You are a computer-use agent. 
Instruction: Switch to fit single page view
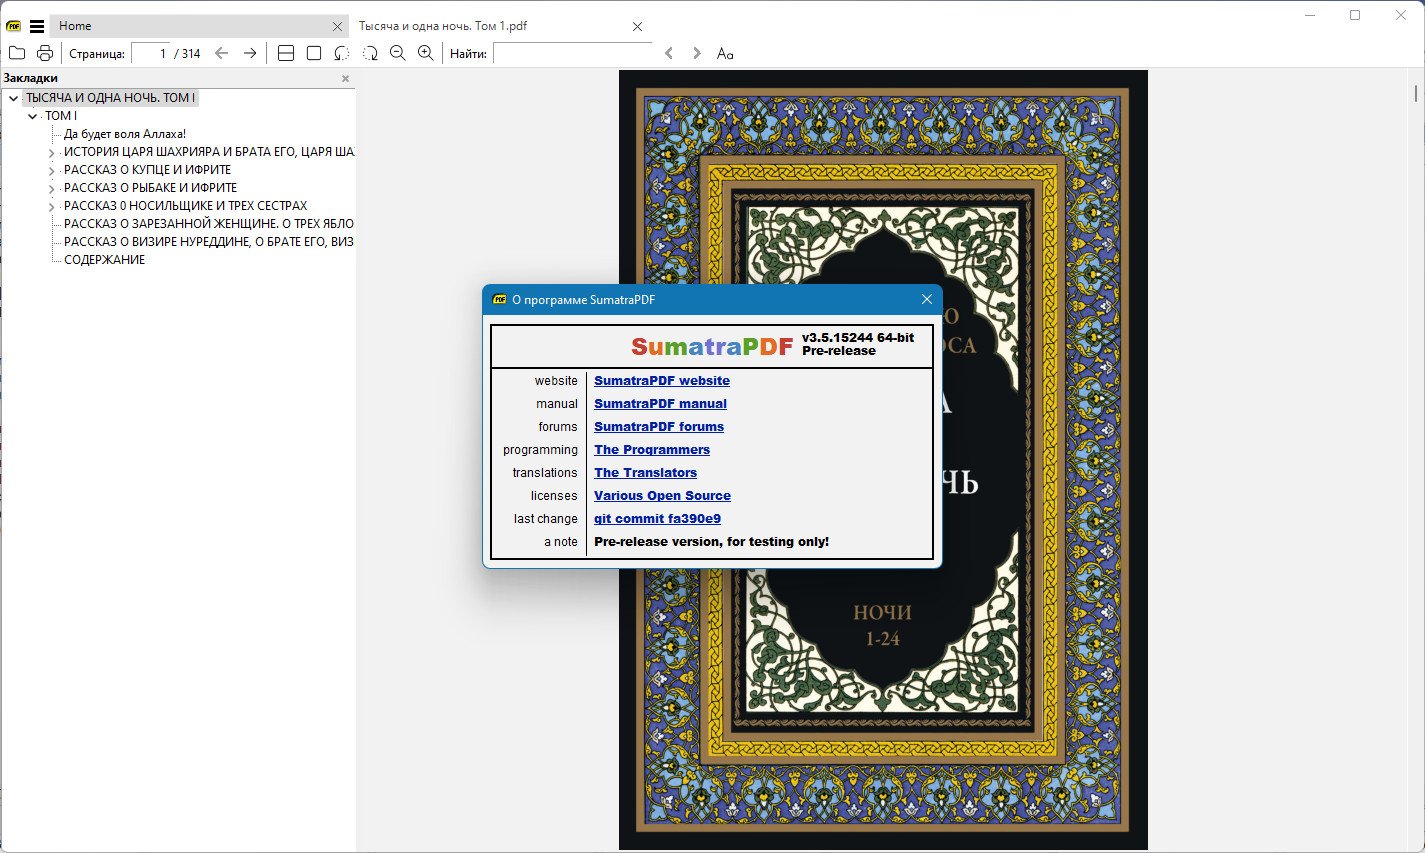pyautogui.click(x=314, y=53)
